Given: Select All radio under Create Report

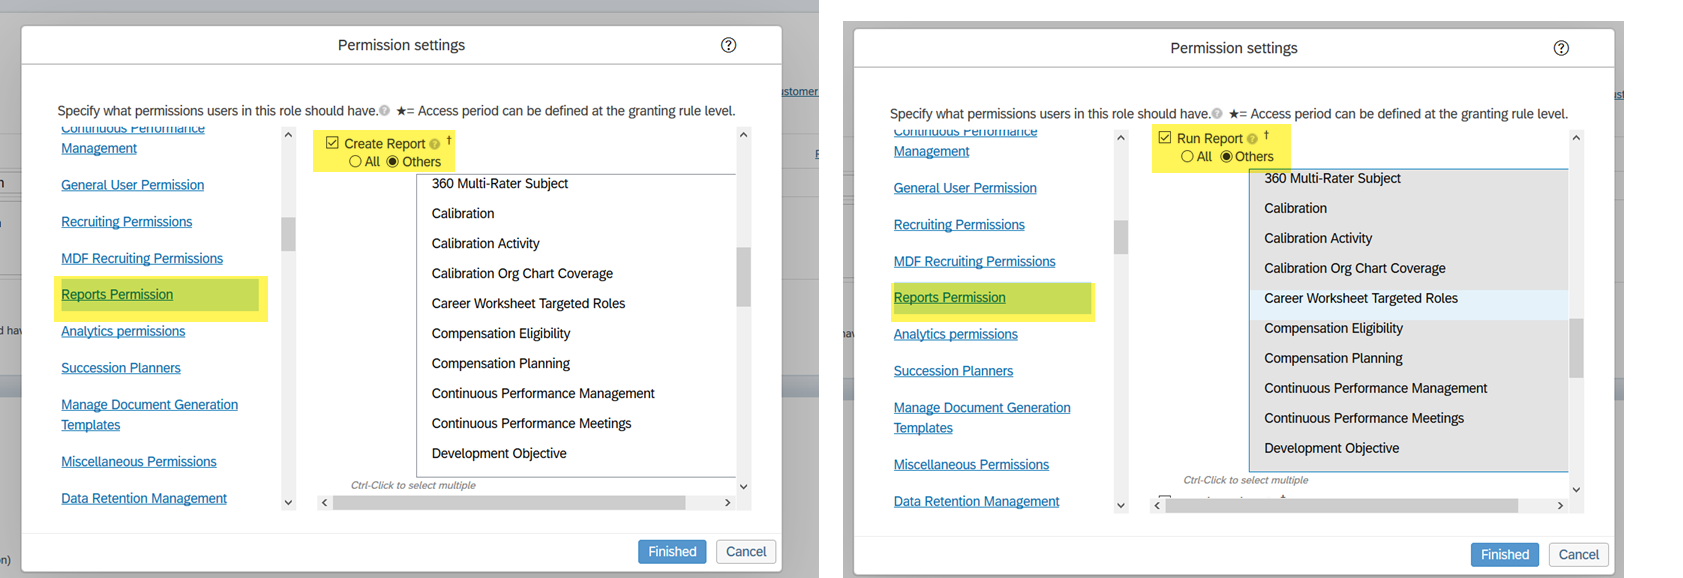Looking at the screenshot, I should tap(355, 162).
